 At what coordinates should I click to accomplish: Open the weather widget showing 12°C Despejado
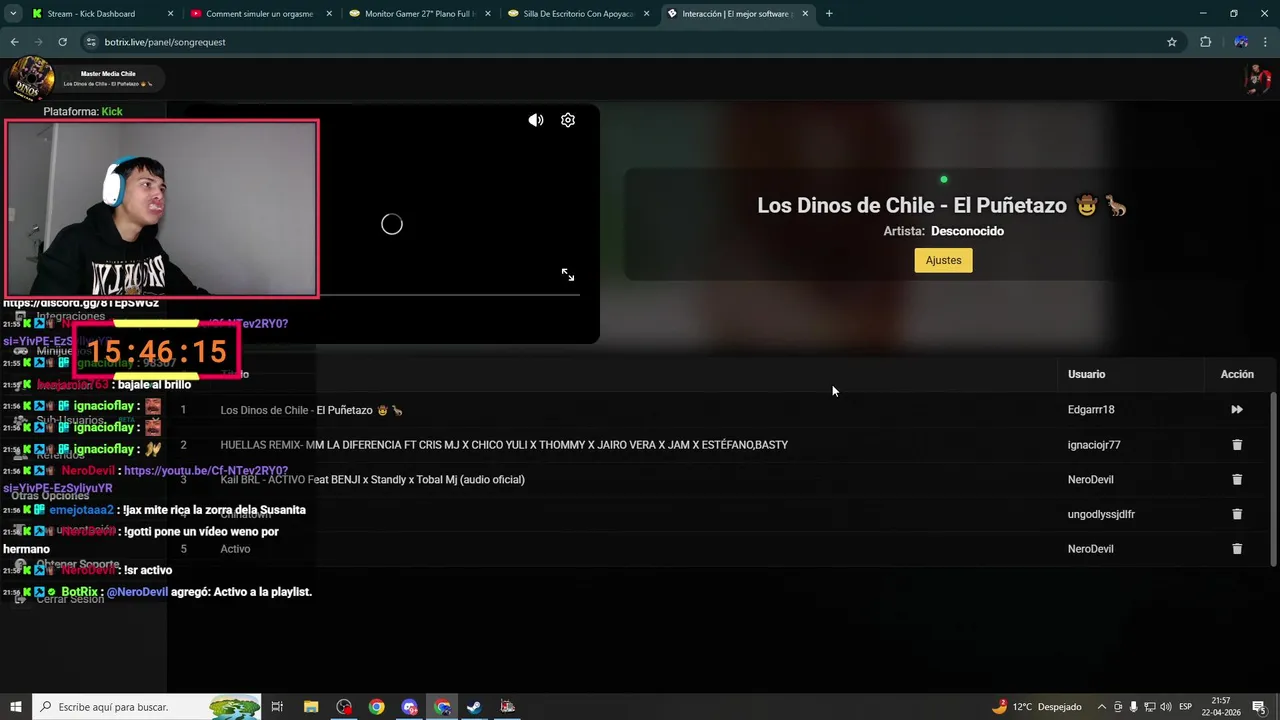[x=1036, y=707]
